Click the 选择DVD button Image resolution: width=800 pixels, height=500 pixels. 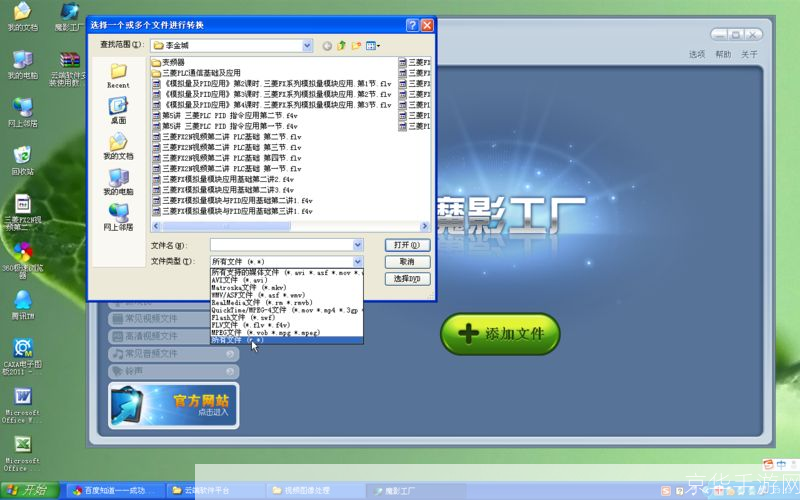coord(407,279)
